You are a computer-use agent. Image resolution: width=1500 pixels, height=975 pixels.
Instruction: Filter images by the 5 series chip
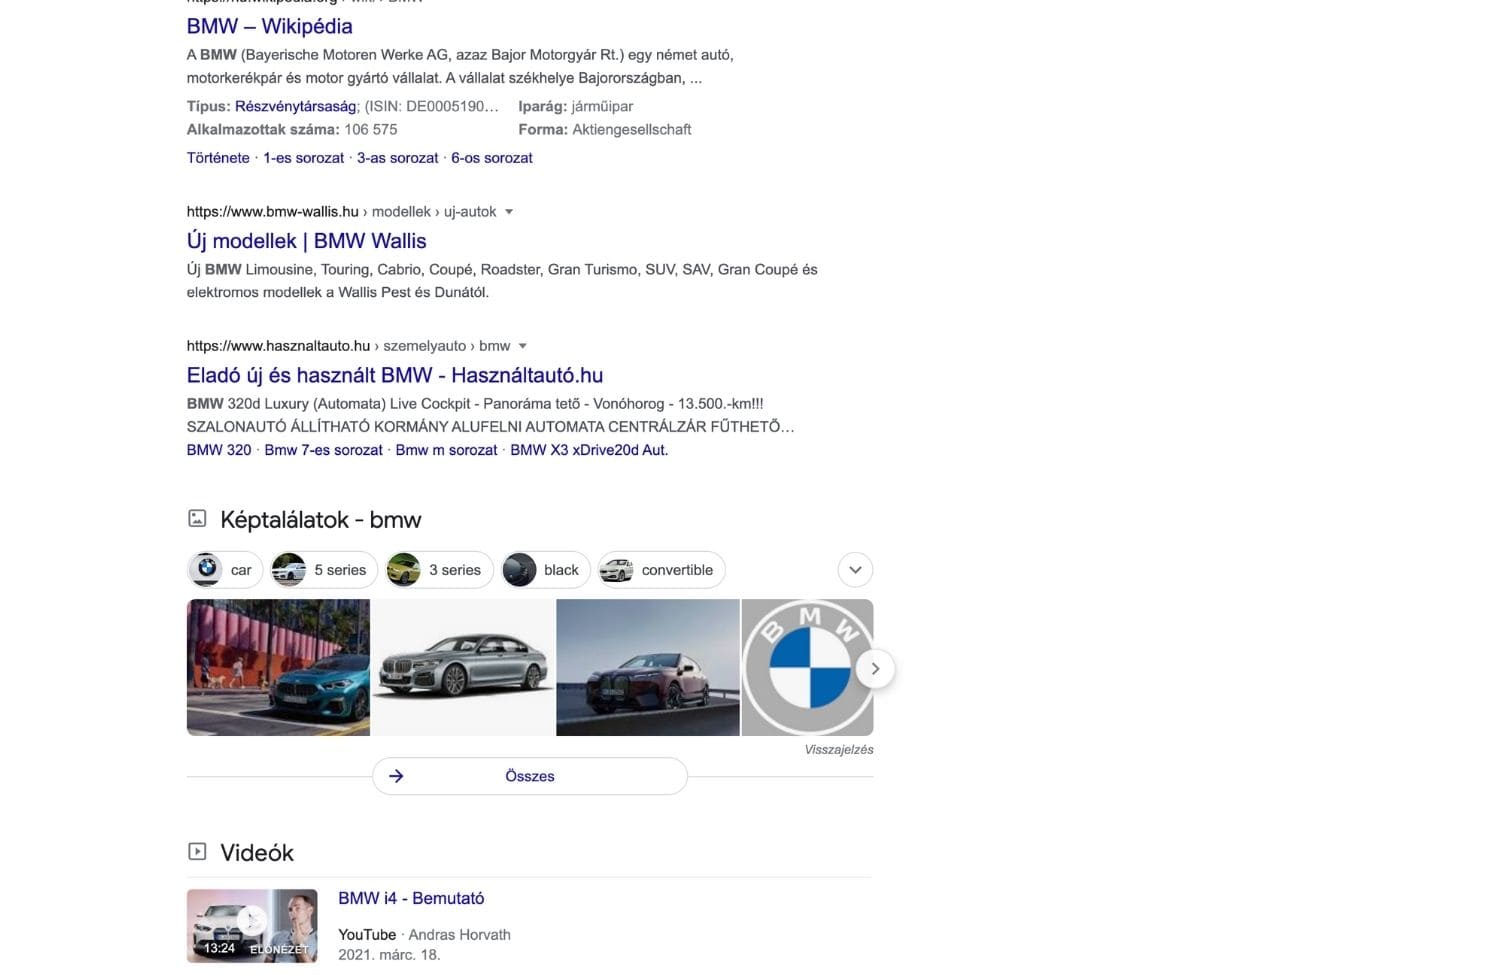[x=324, y=570]
